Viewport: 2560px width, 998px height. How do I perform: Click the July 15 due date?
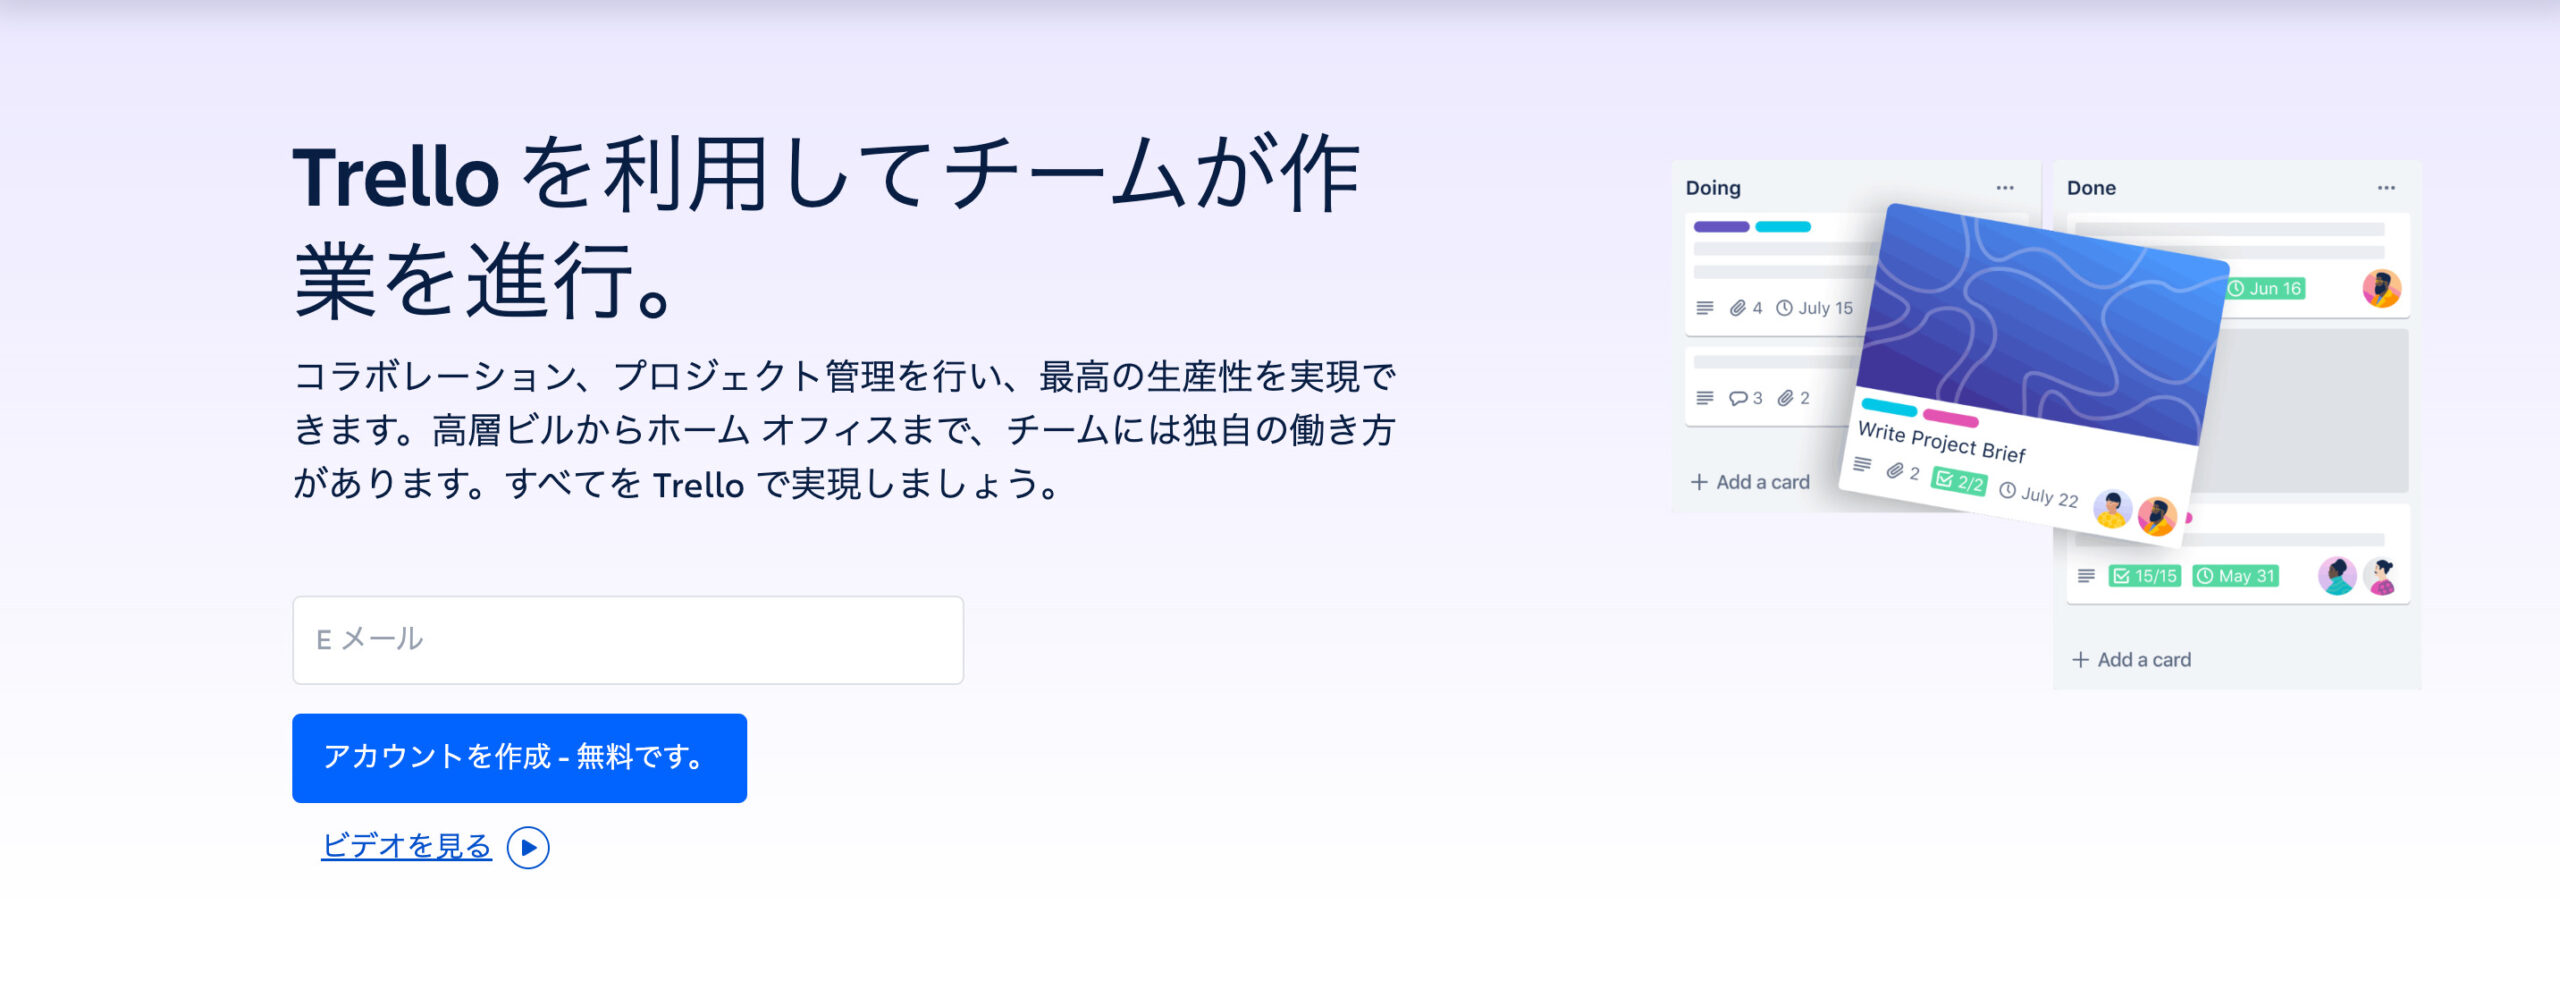(1814, 308)
